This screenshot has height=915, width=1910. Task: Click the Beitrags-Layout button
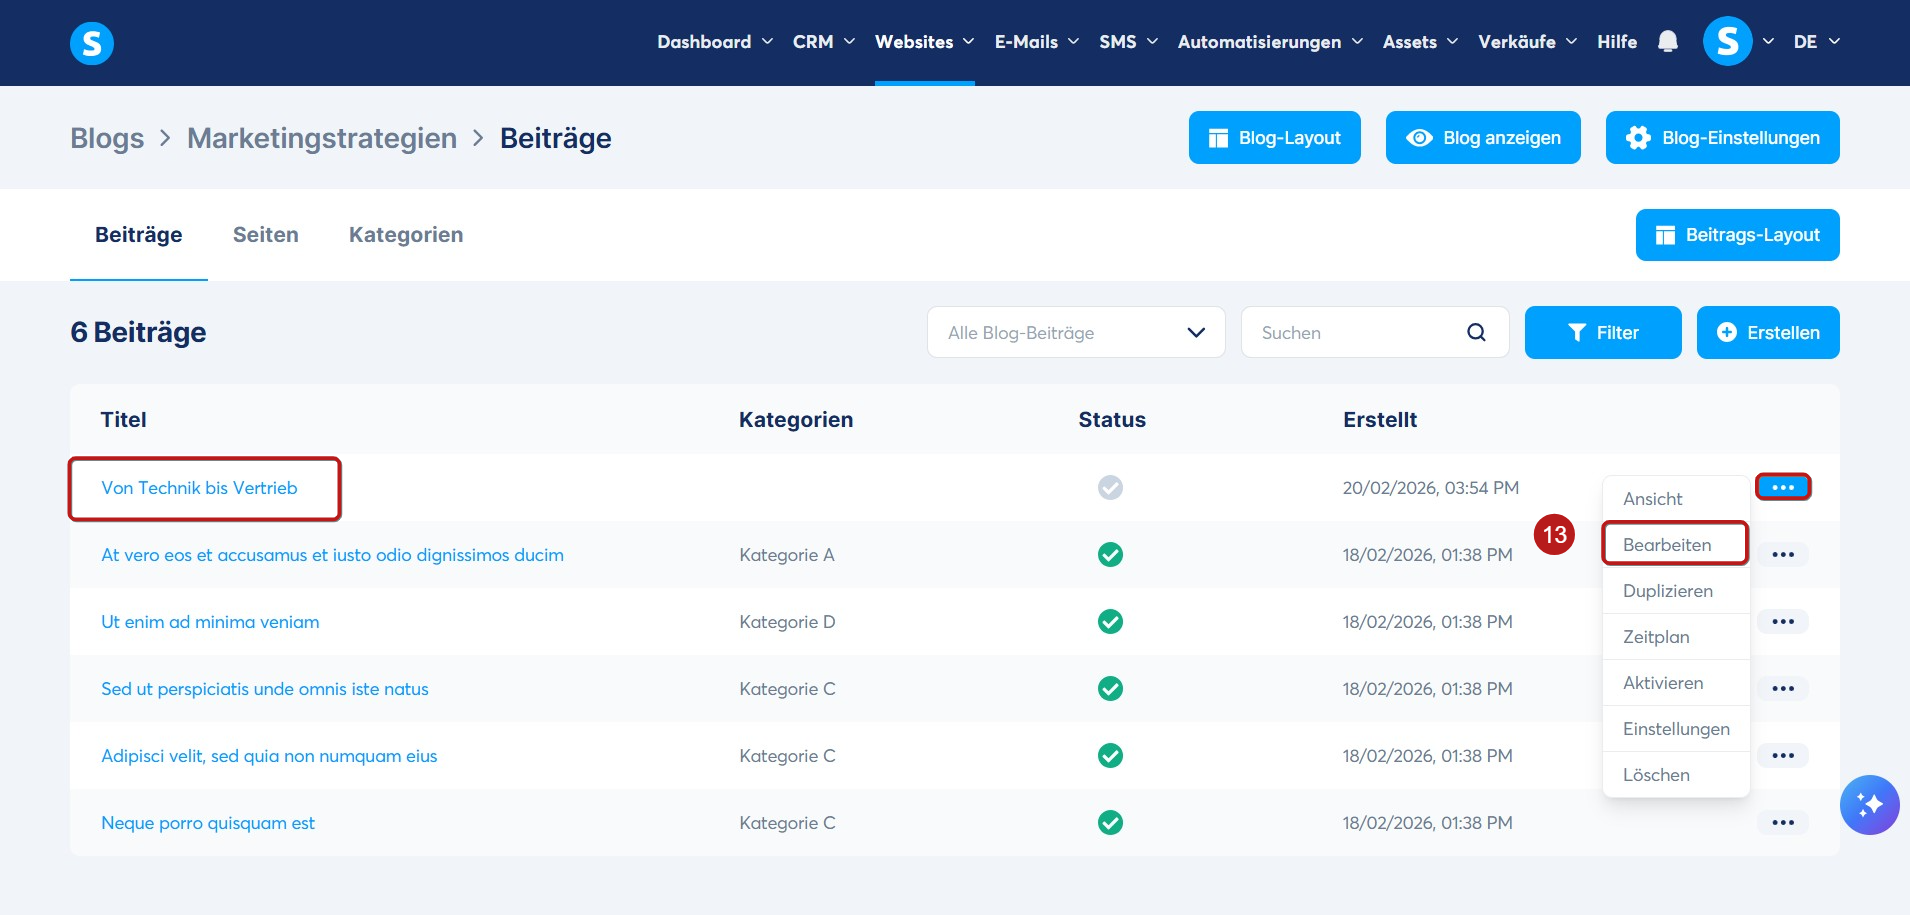tap(1738, 235)
